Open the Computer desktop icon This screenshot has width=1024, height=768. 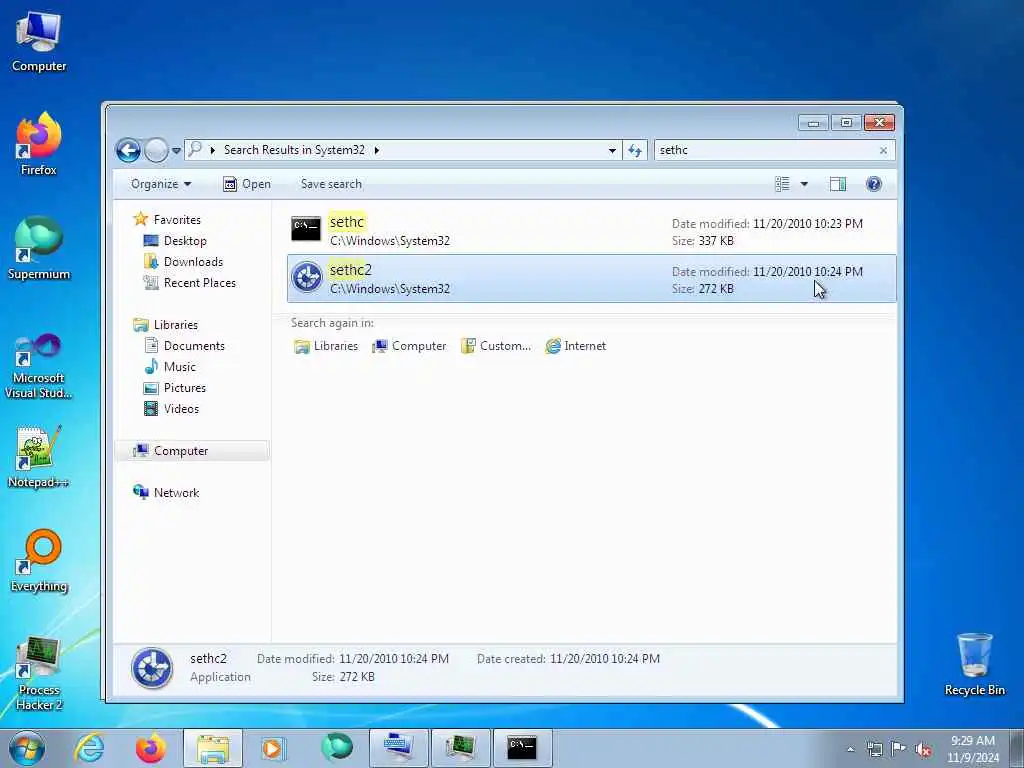39,42
